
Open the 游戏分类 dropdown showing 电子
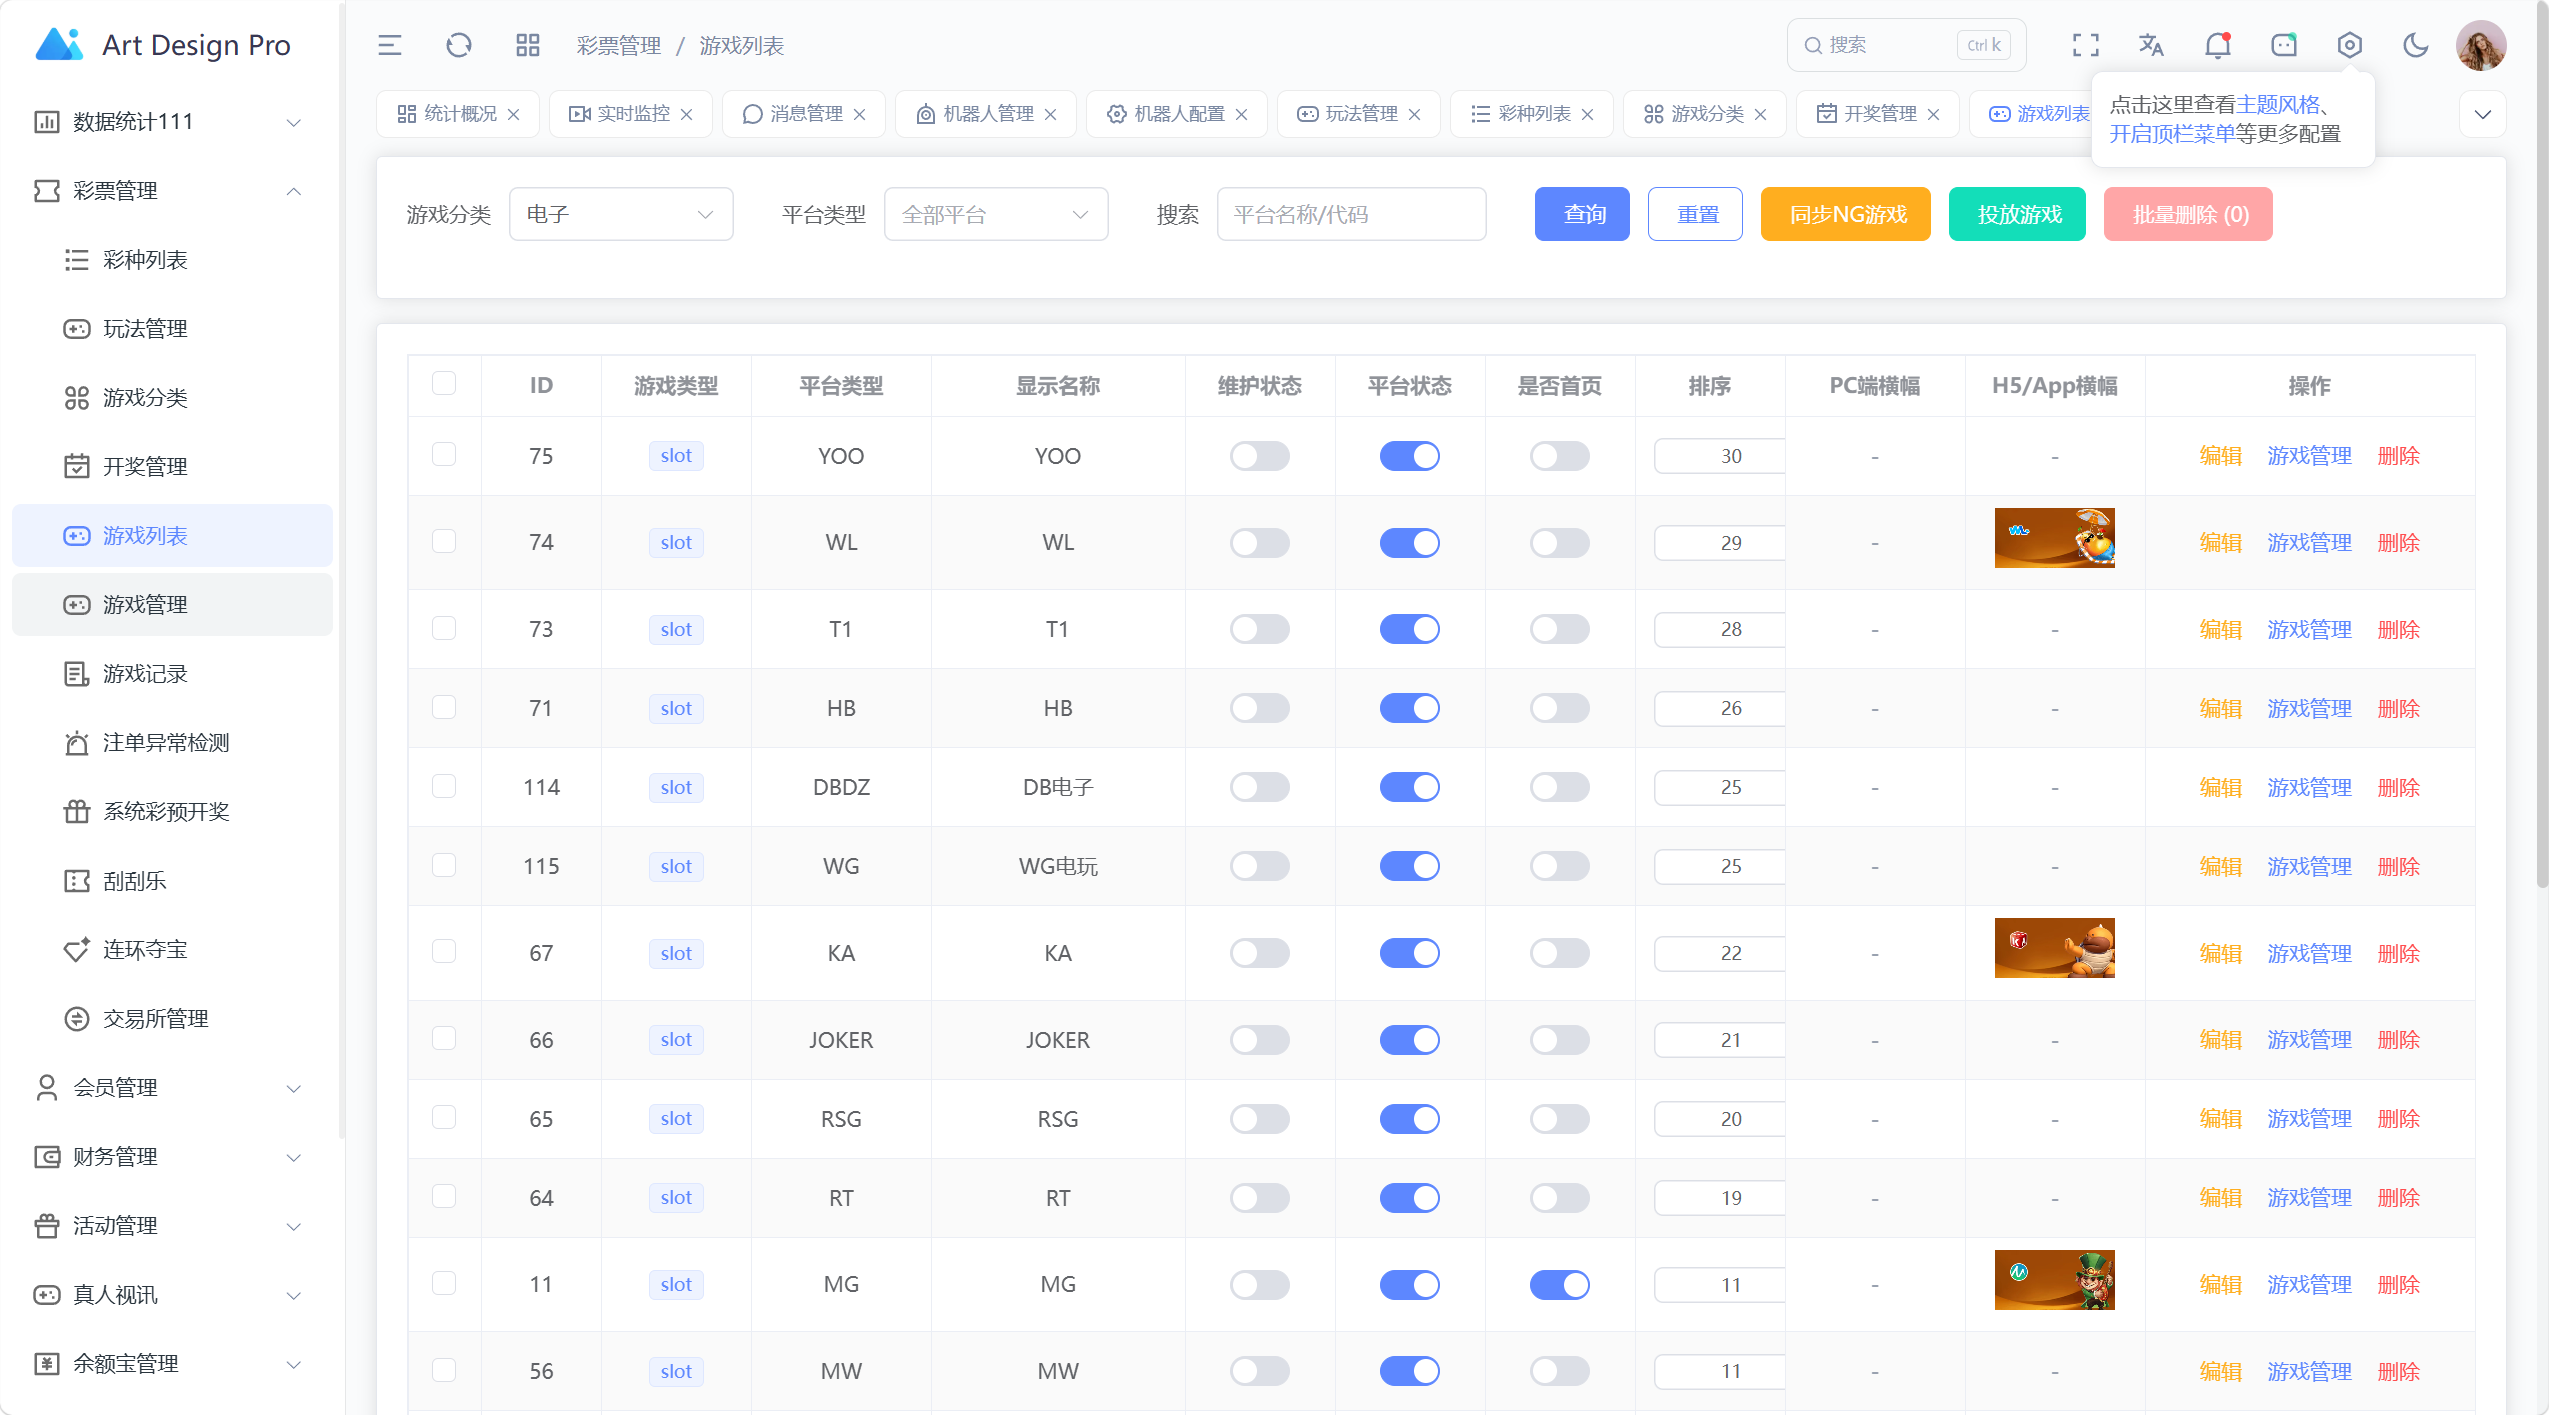coord(621,214)
